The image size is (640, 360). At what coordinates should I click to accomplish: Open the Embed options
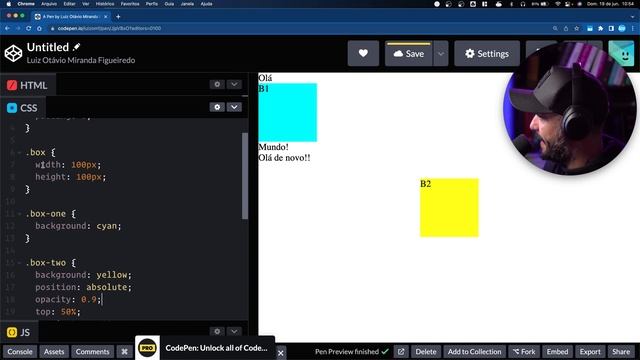[x=557, y=351]
